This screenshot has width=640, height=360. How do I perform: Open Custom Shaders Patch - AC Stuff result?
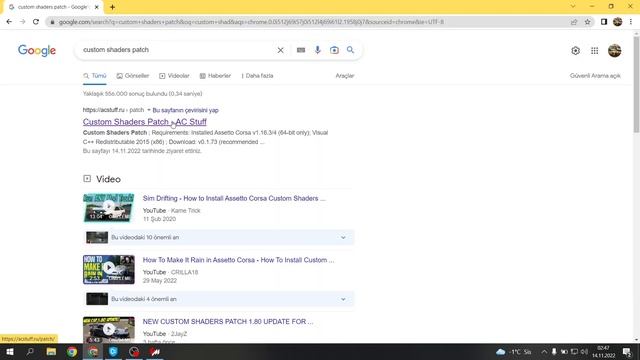coord(144,122)
